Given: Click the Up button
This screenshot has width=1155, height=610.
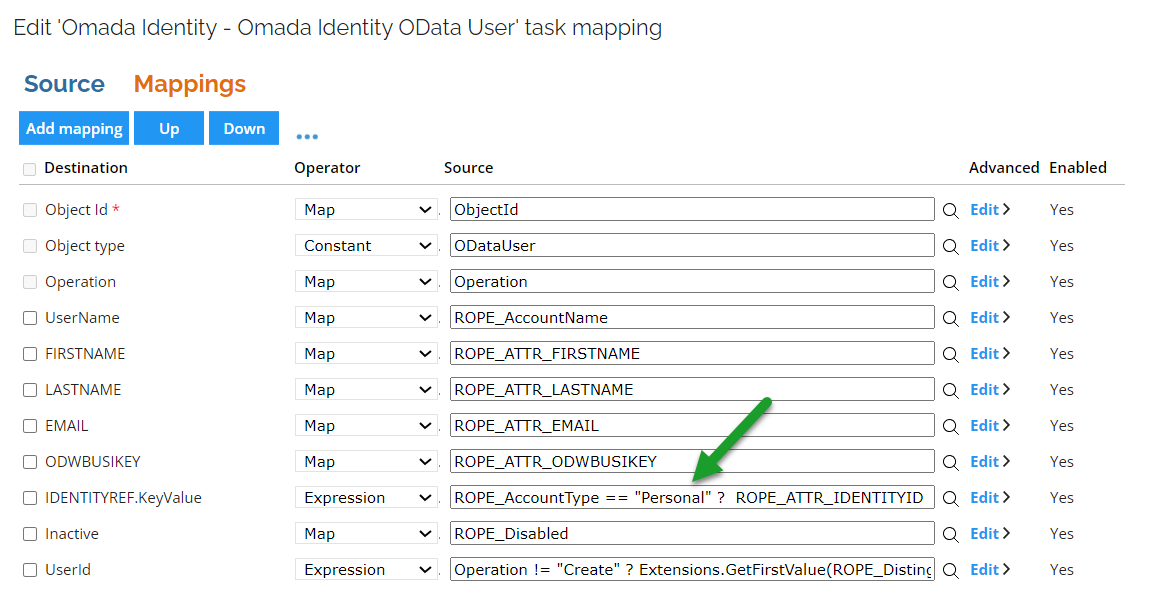Looking at the screenshot, I should click(169, 128).
